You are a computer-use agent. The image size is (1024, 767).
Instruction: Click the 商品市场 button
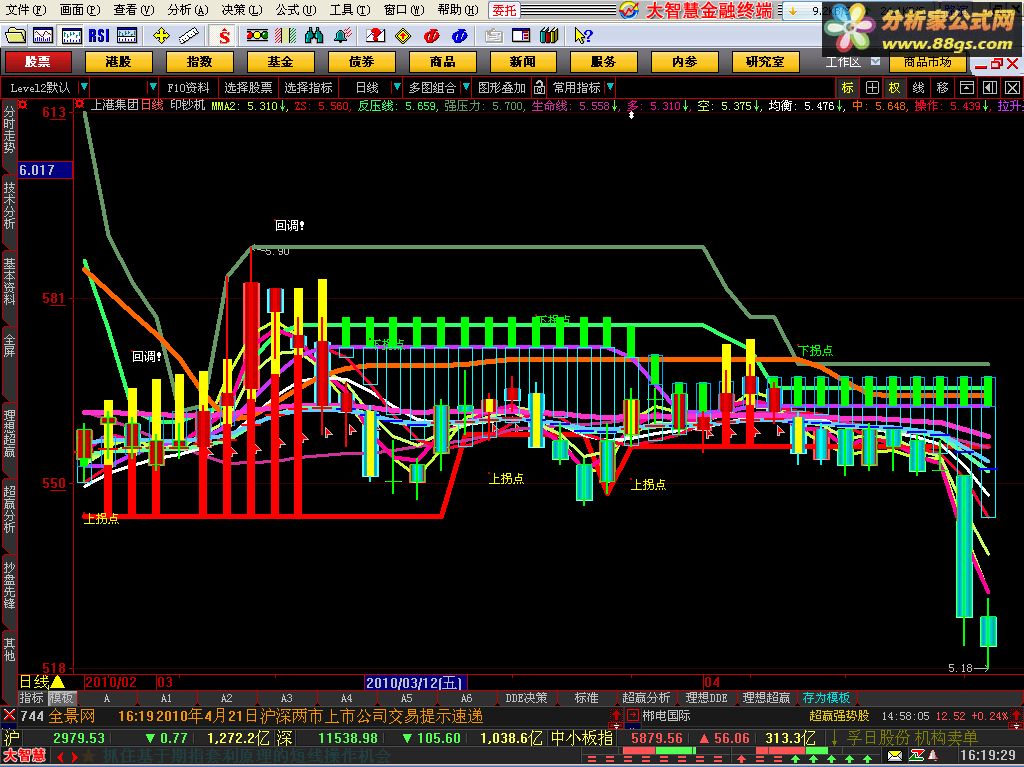927,62
